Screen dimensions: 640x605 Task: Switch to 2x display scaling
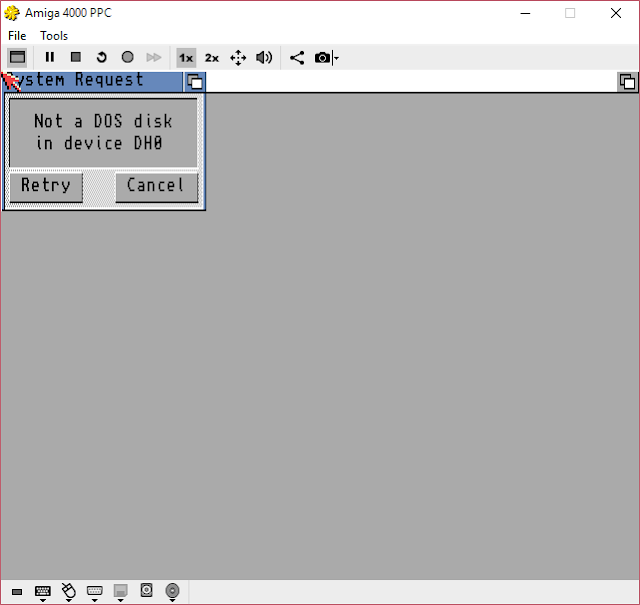point(212,58)
